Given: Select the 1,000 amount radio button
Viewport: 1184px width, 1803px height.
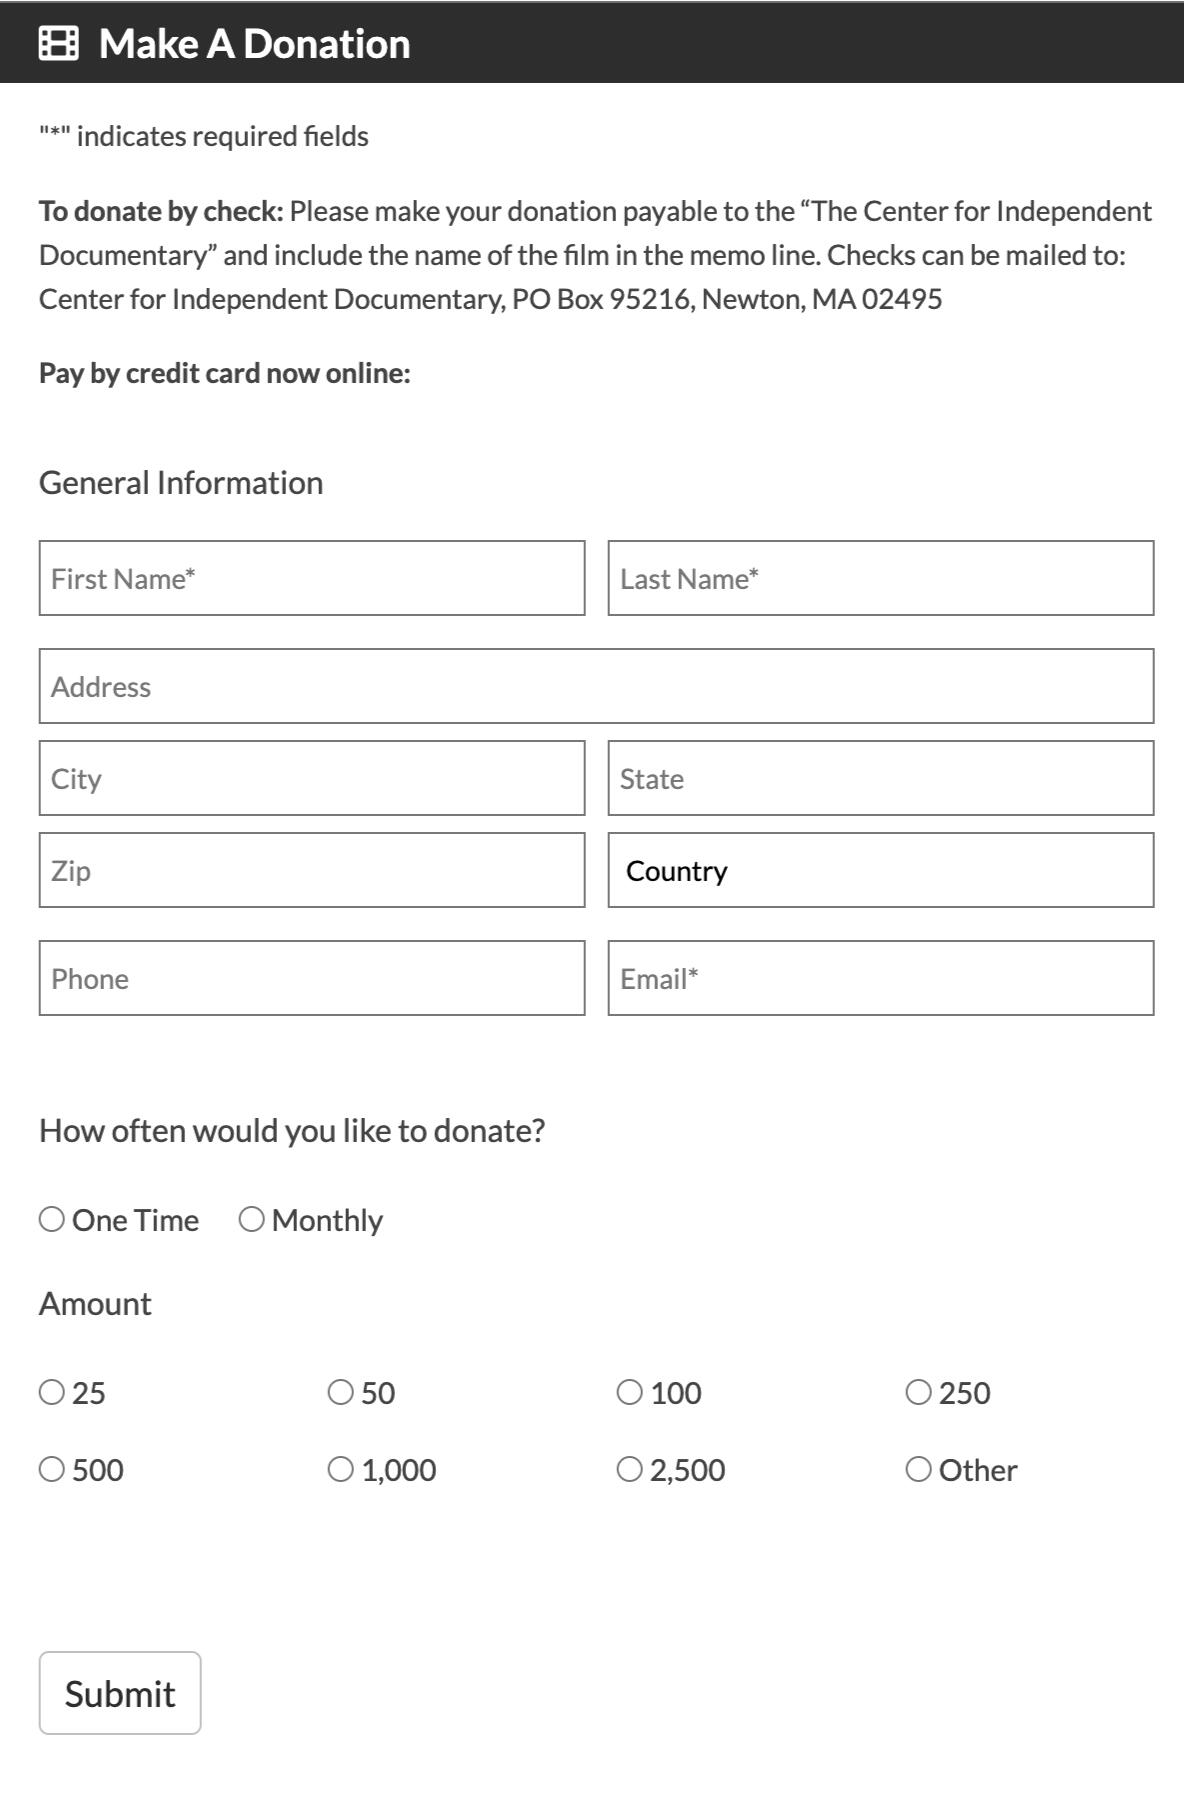Looking at the screenshot, I should 341,1469.
